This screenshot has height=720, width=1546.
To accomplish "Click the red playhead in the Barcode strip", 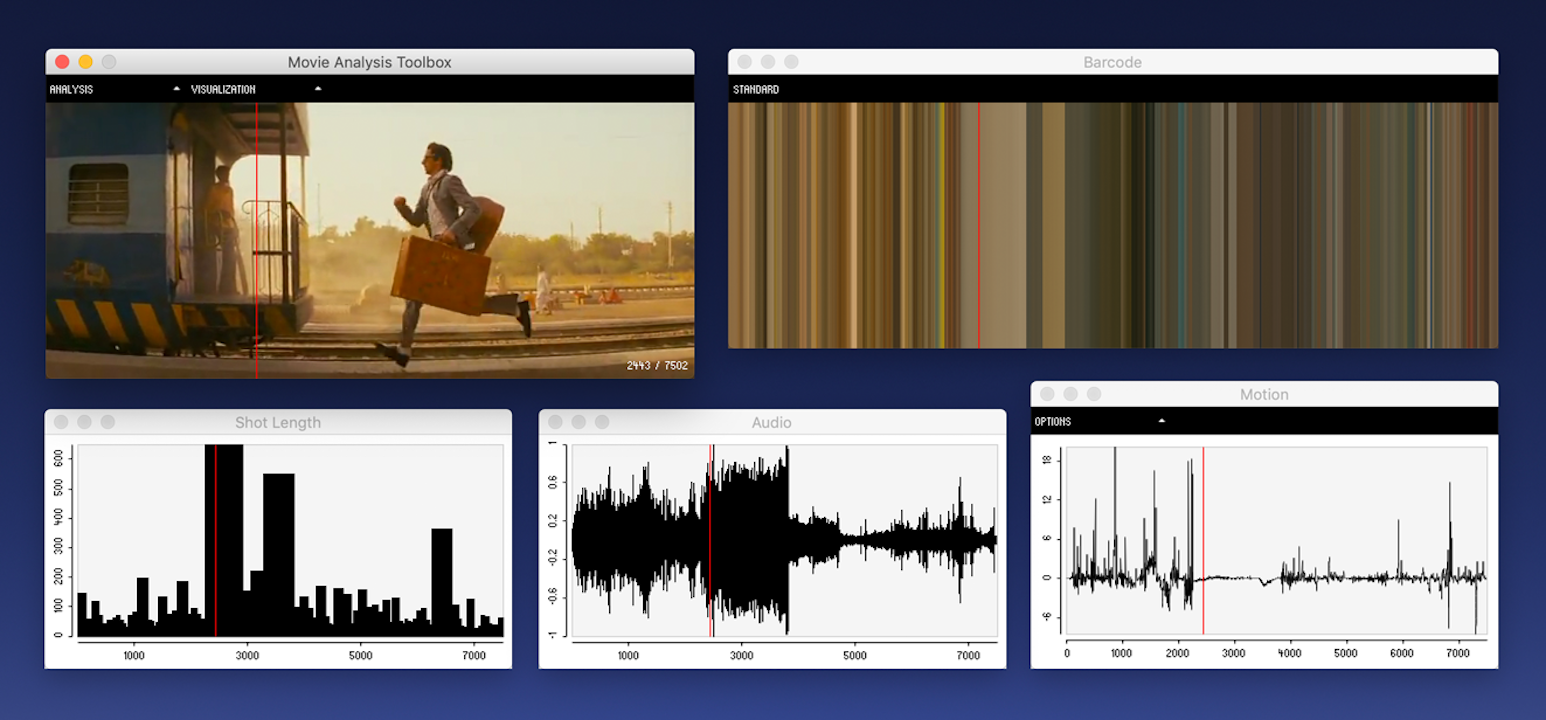I will click(x=978, y=225).
